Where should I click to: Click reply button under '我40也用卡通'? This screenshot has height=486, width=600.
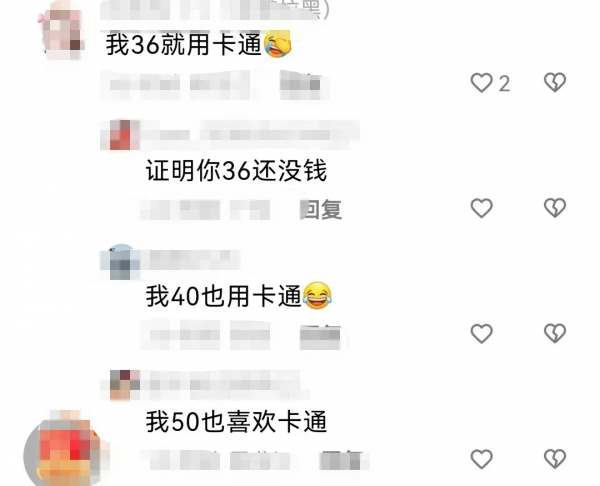click(320, 336)
